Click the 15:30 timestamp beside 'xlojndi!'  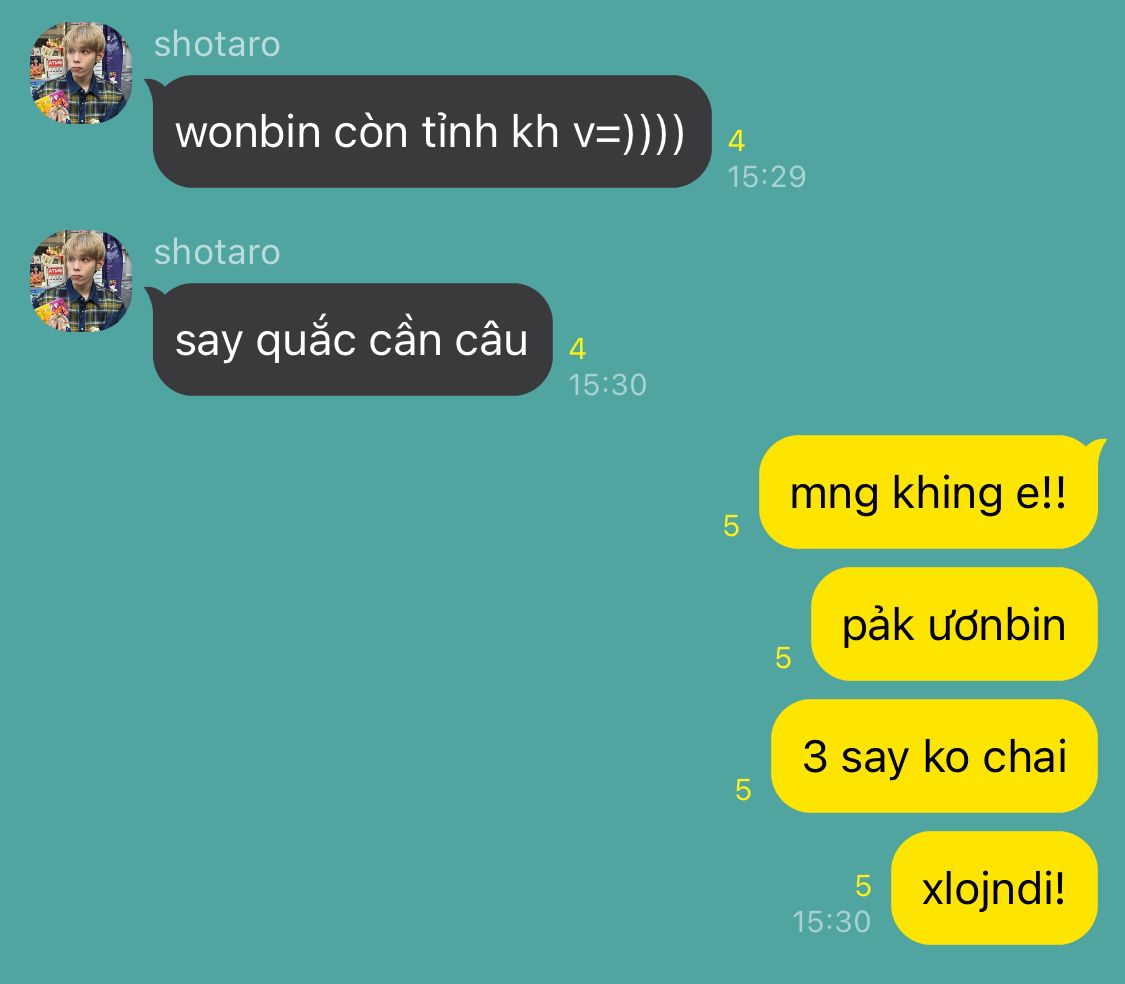coord(832,922)
